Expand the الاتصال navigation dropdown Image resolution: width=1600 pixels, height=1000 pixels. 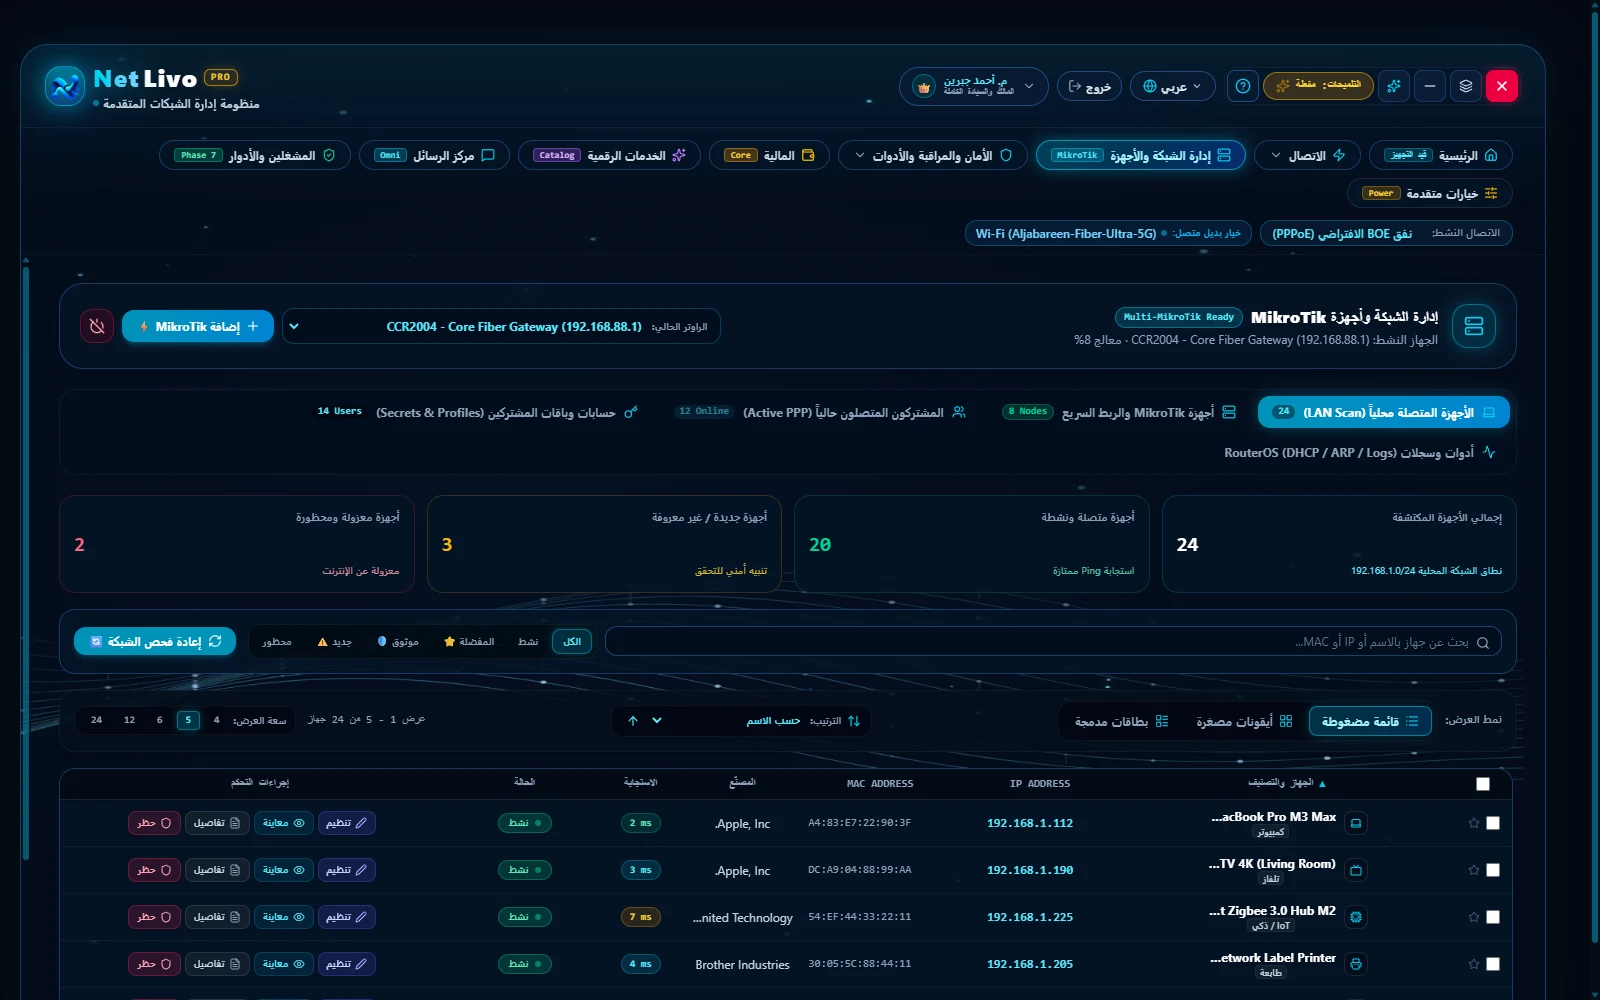[1307, 155]
